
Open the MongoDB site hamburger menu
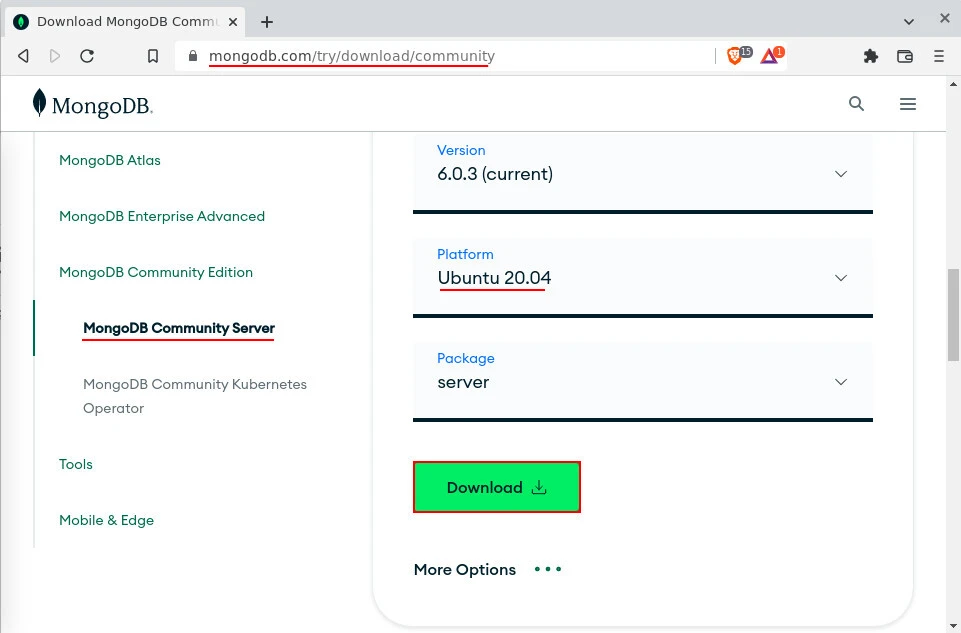[x=907, y=103]
